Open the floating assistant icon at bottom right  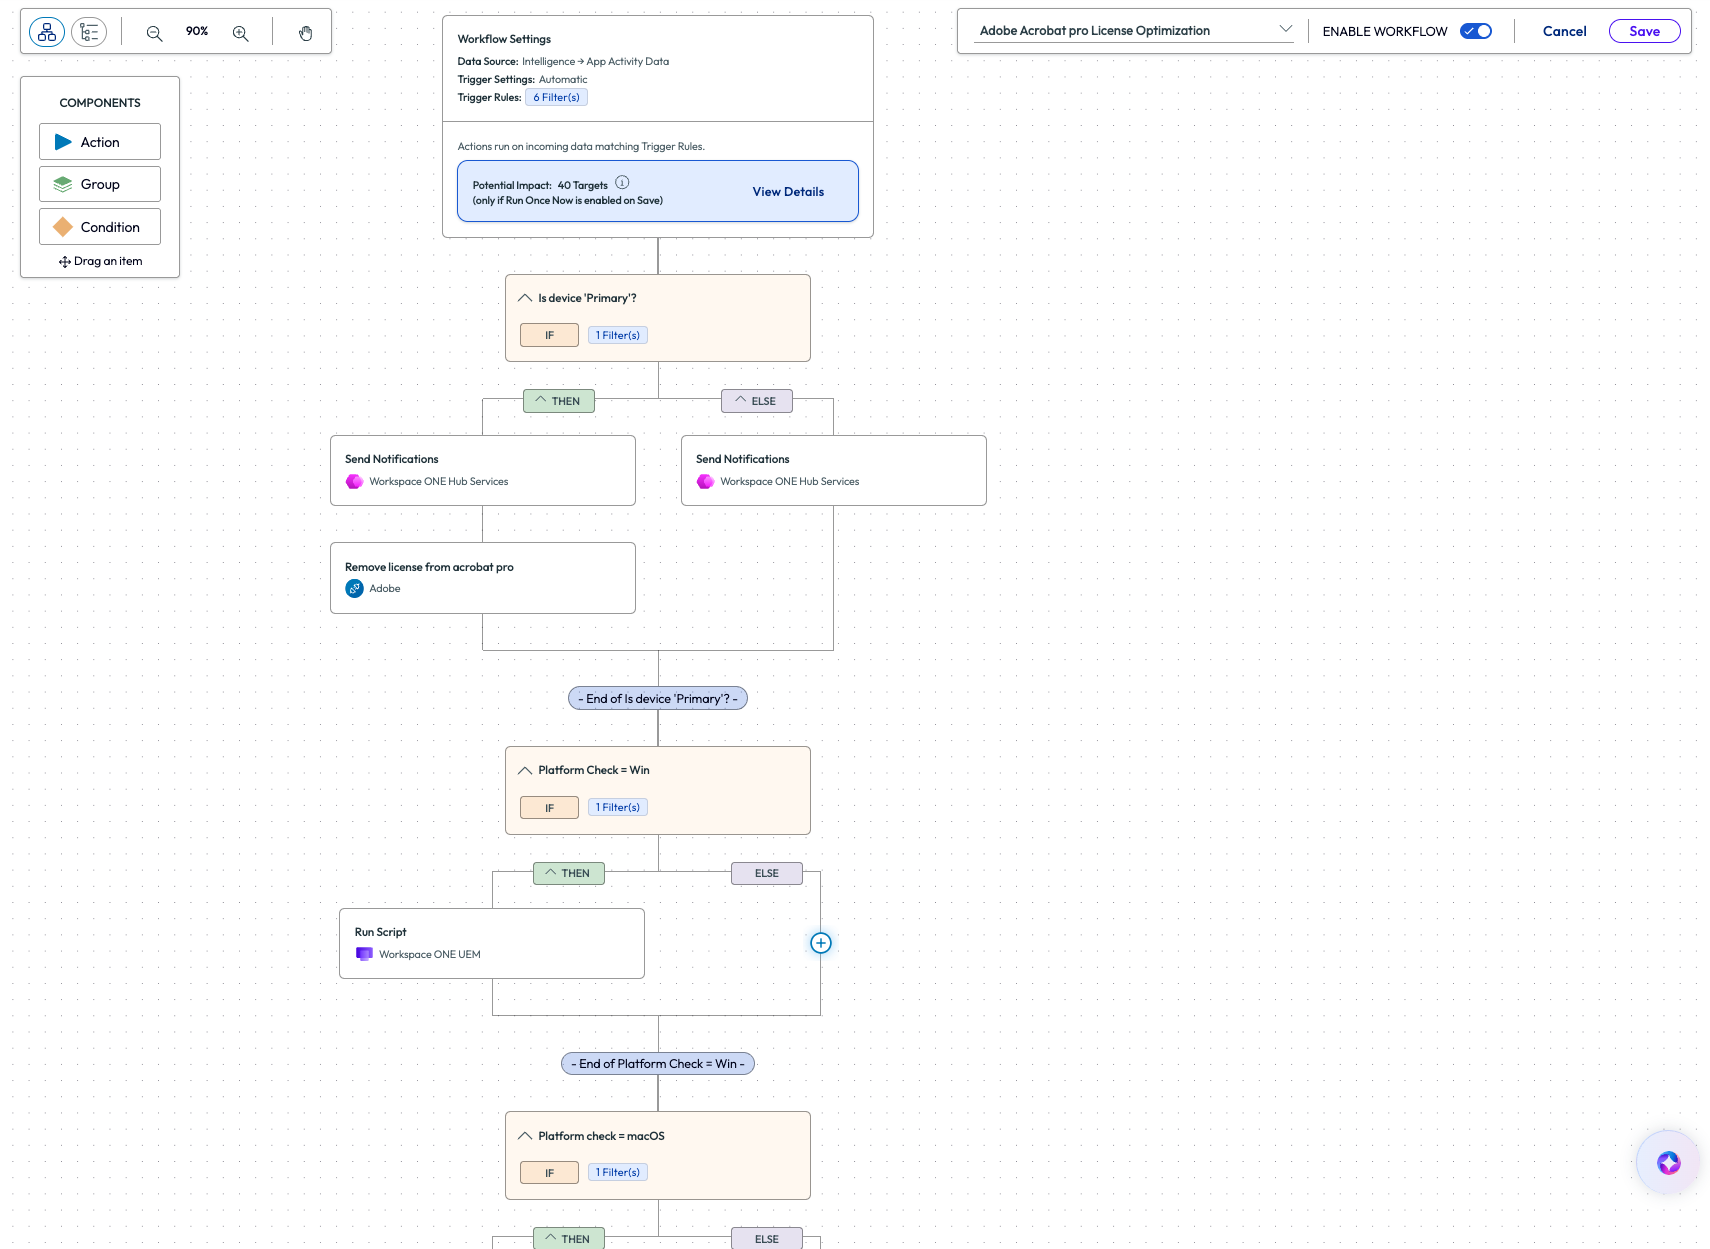(x=1666, y=1162)
